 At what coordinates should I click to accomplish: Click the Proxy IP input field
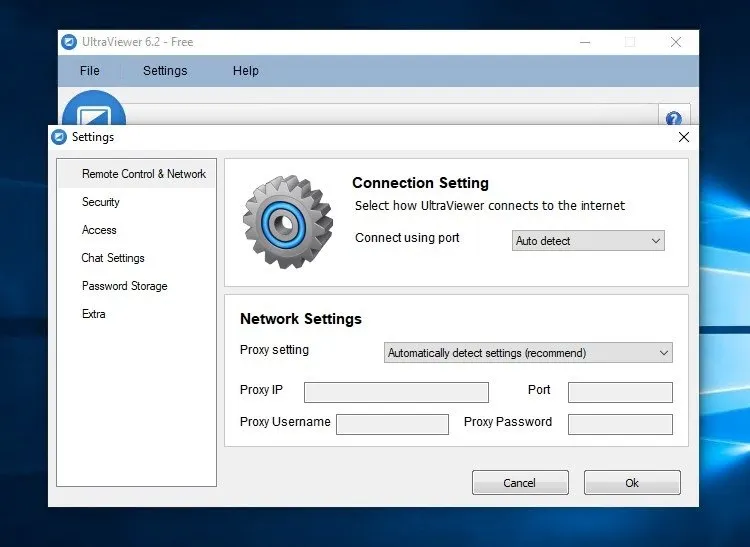[396, 392]
